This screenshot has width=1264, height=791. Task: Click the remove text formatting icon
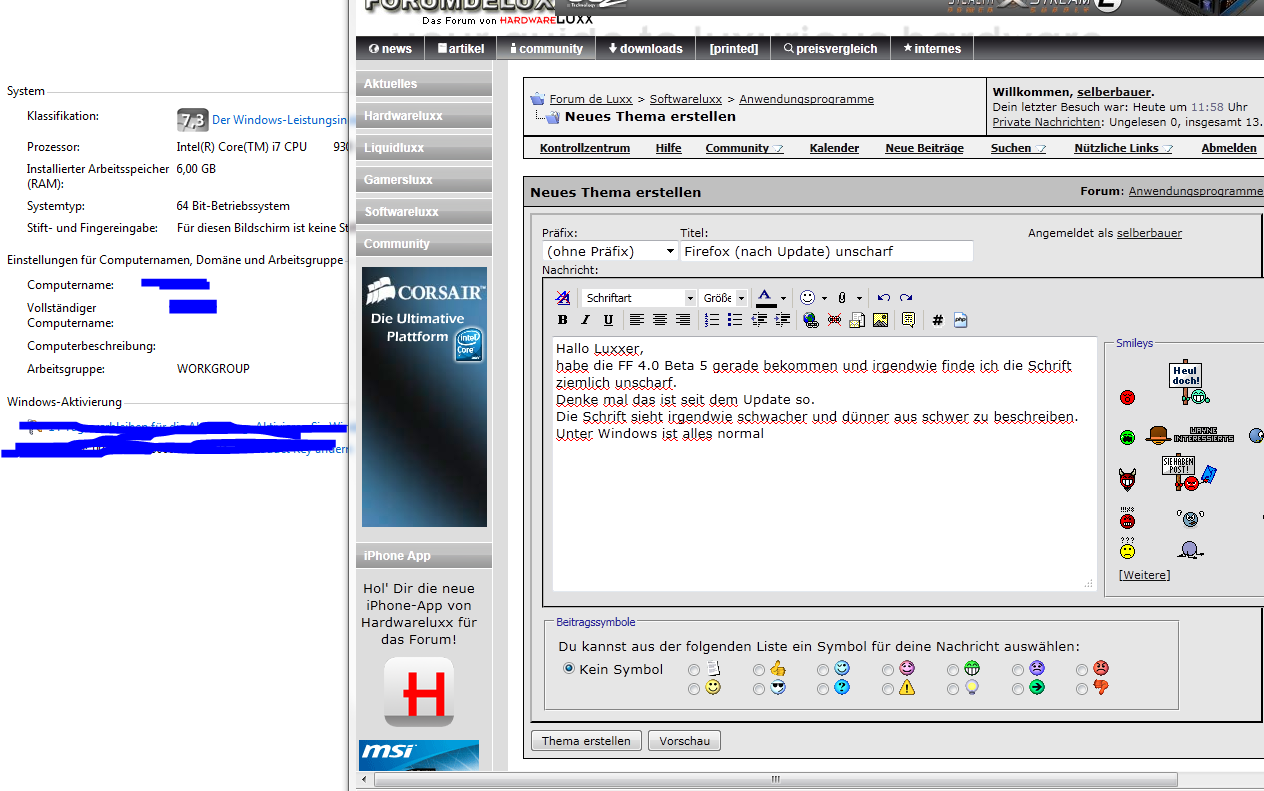(x=563, y=298)
